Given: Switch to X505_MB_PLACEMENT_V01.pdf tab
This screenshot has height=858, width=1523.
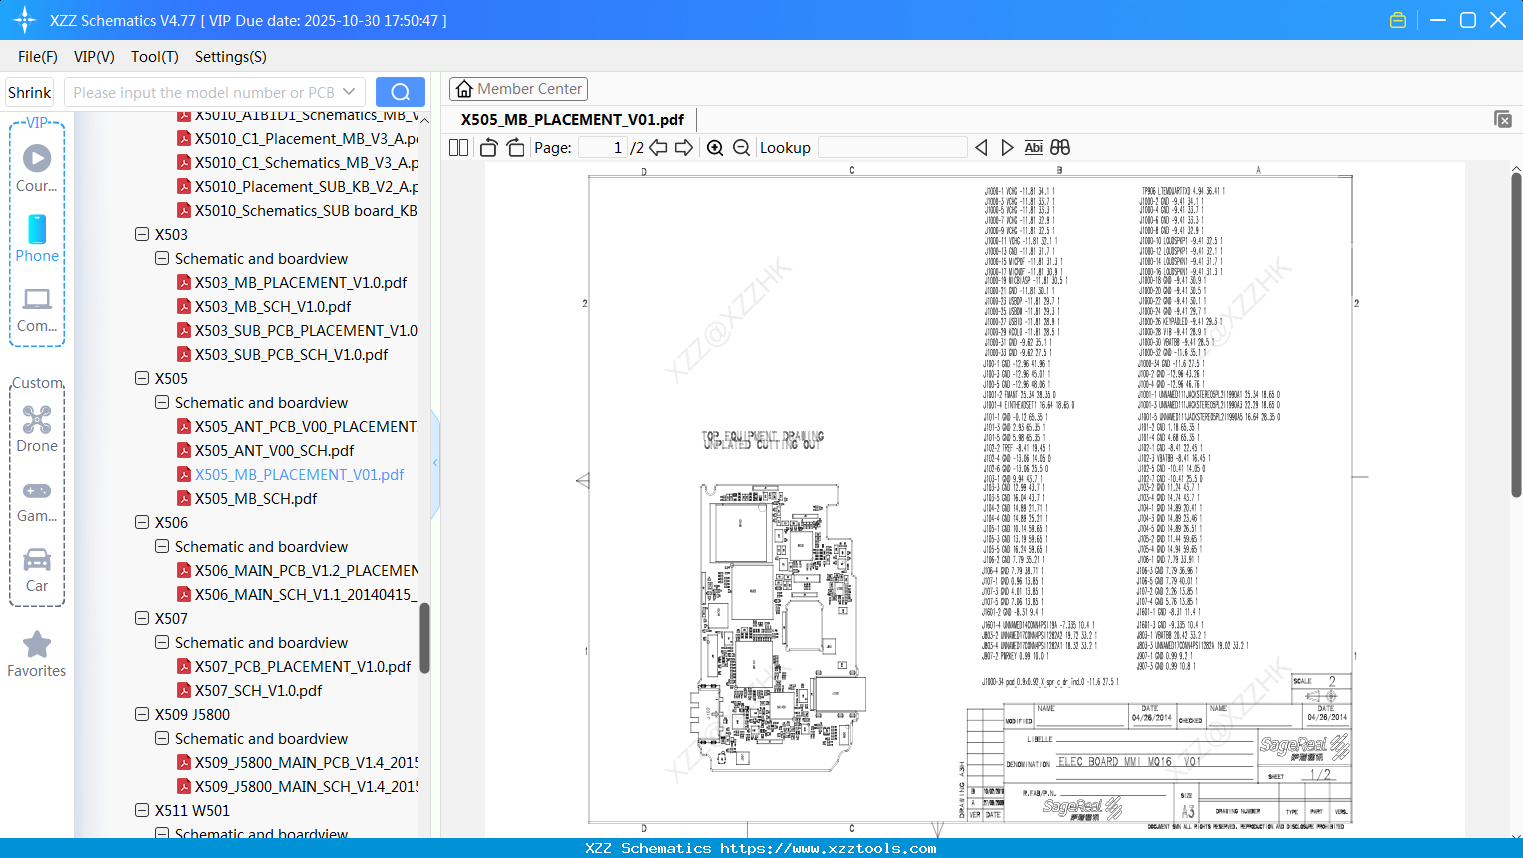Looking at the screenshot, I should [x=571, y=119].
